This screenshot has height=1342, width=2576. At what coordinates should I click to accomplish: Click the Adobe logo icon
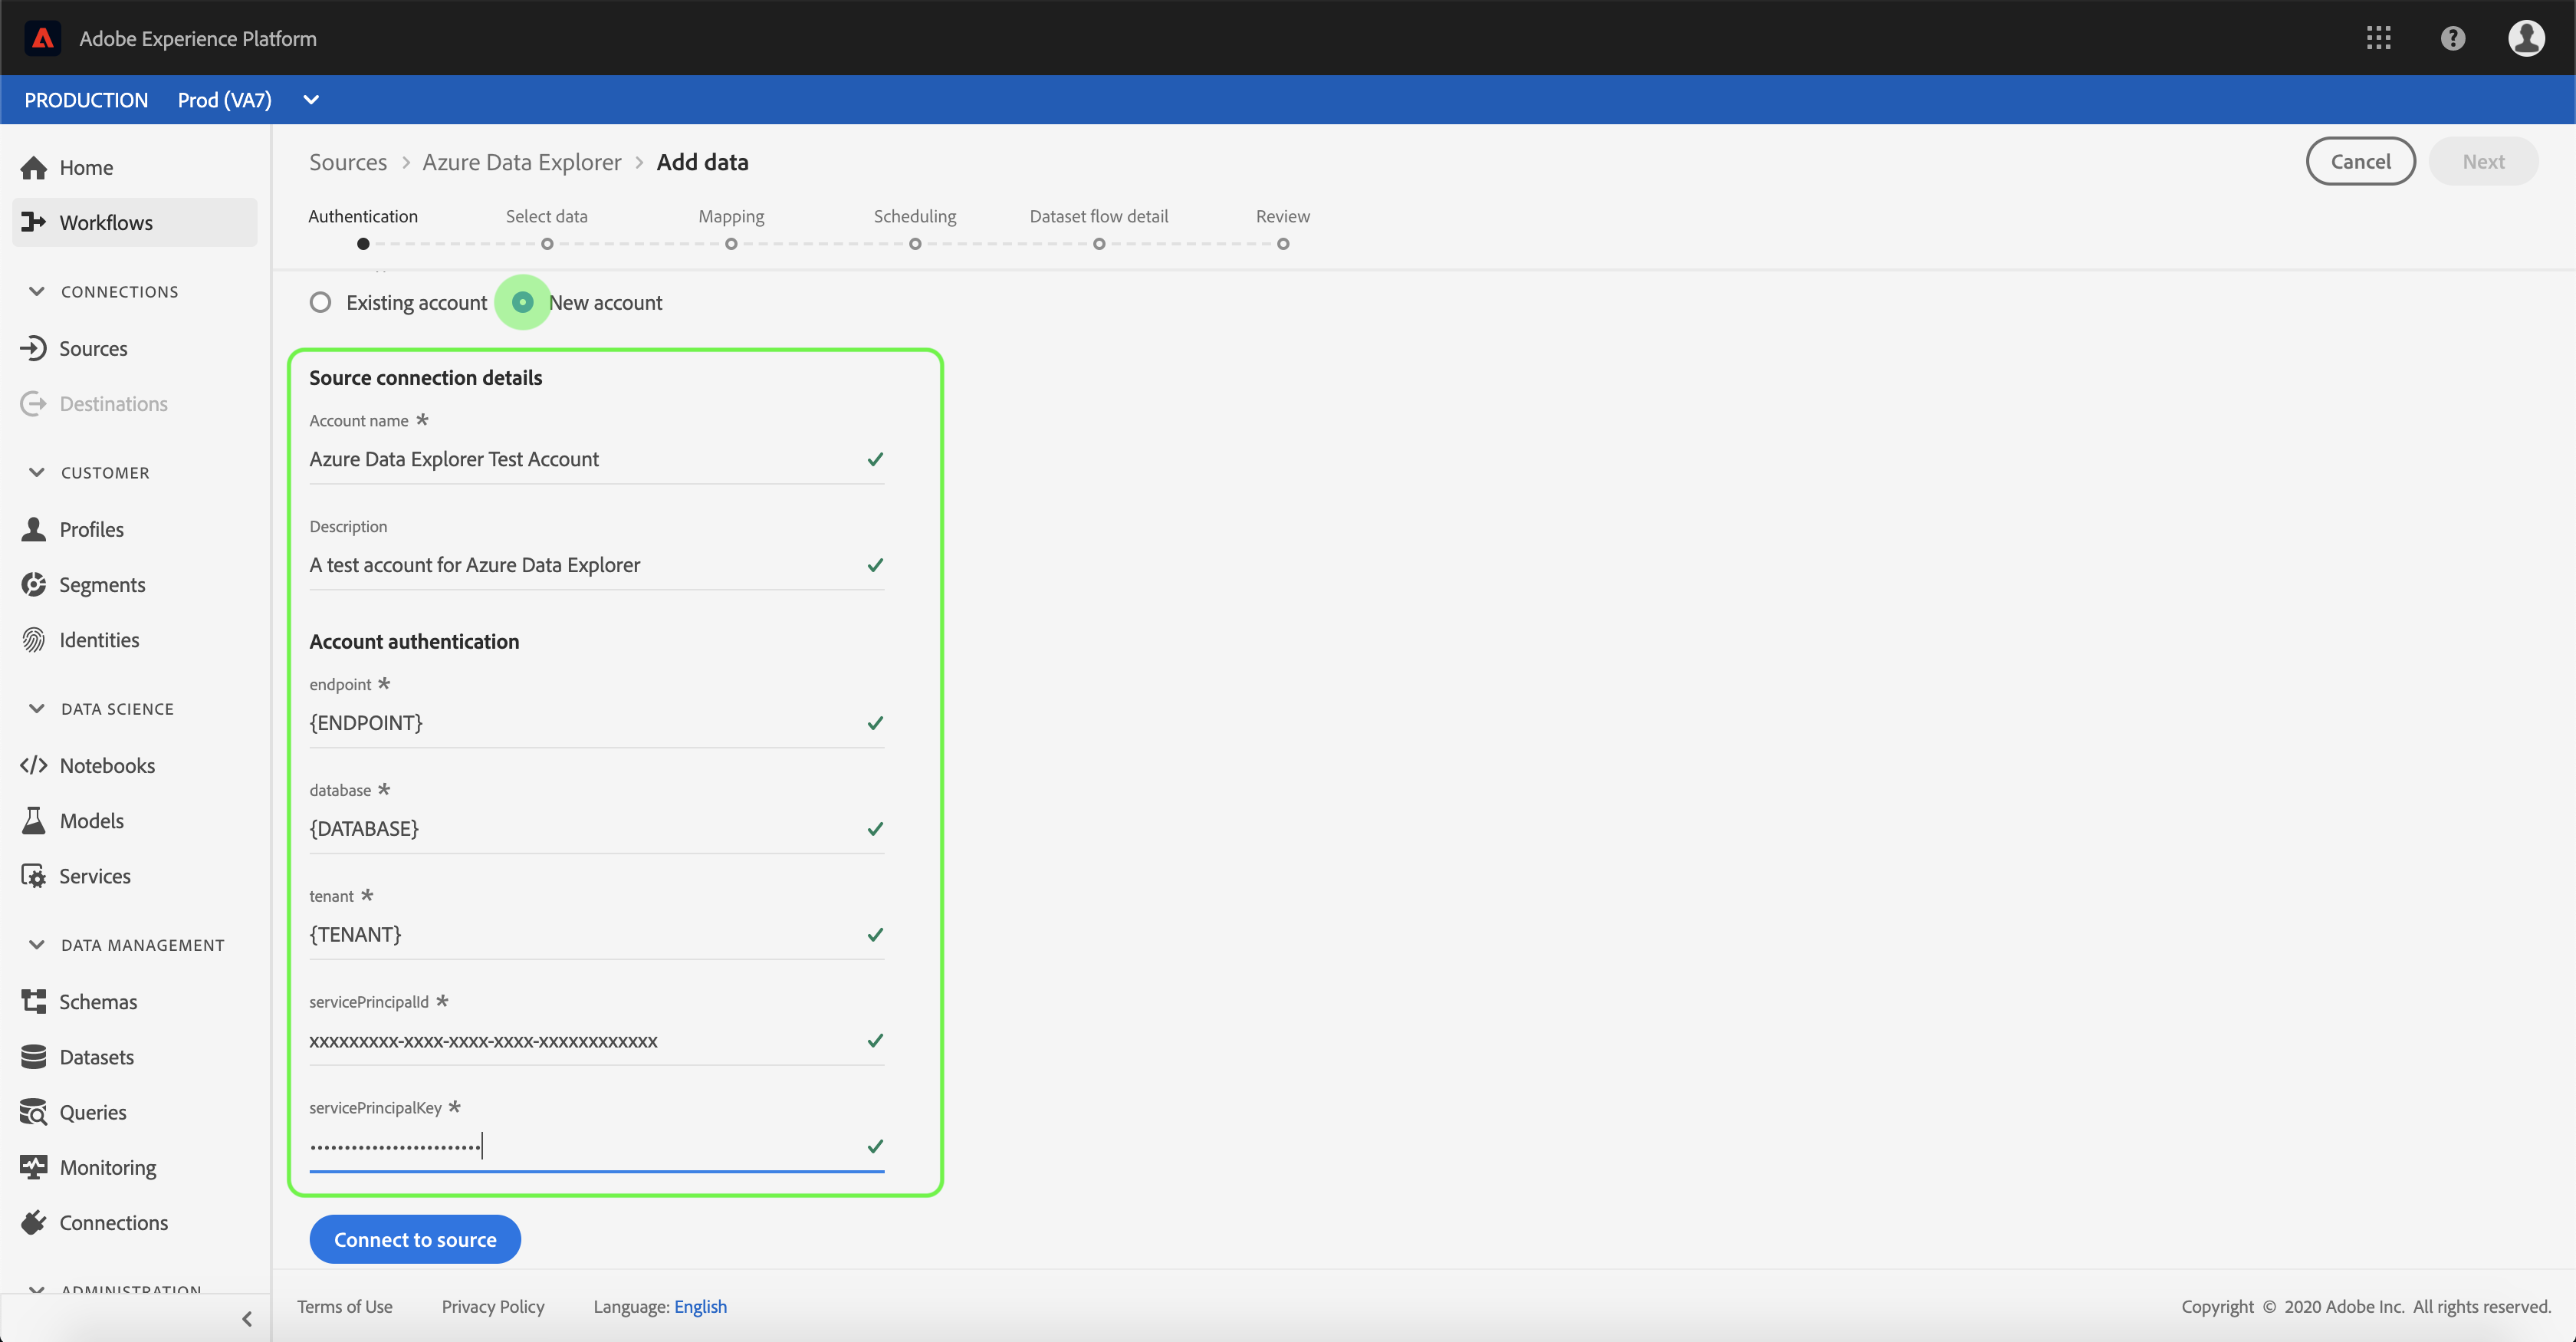click(42, 38)
